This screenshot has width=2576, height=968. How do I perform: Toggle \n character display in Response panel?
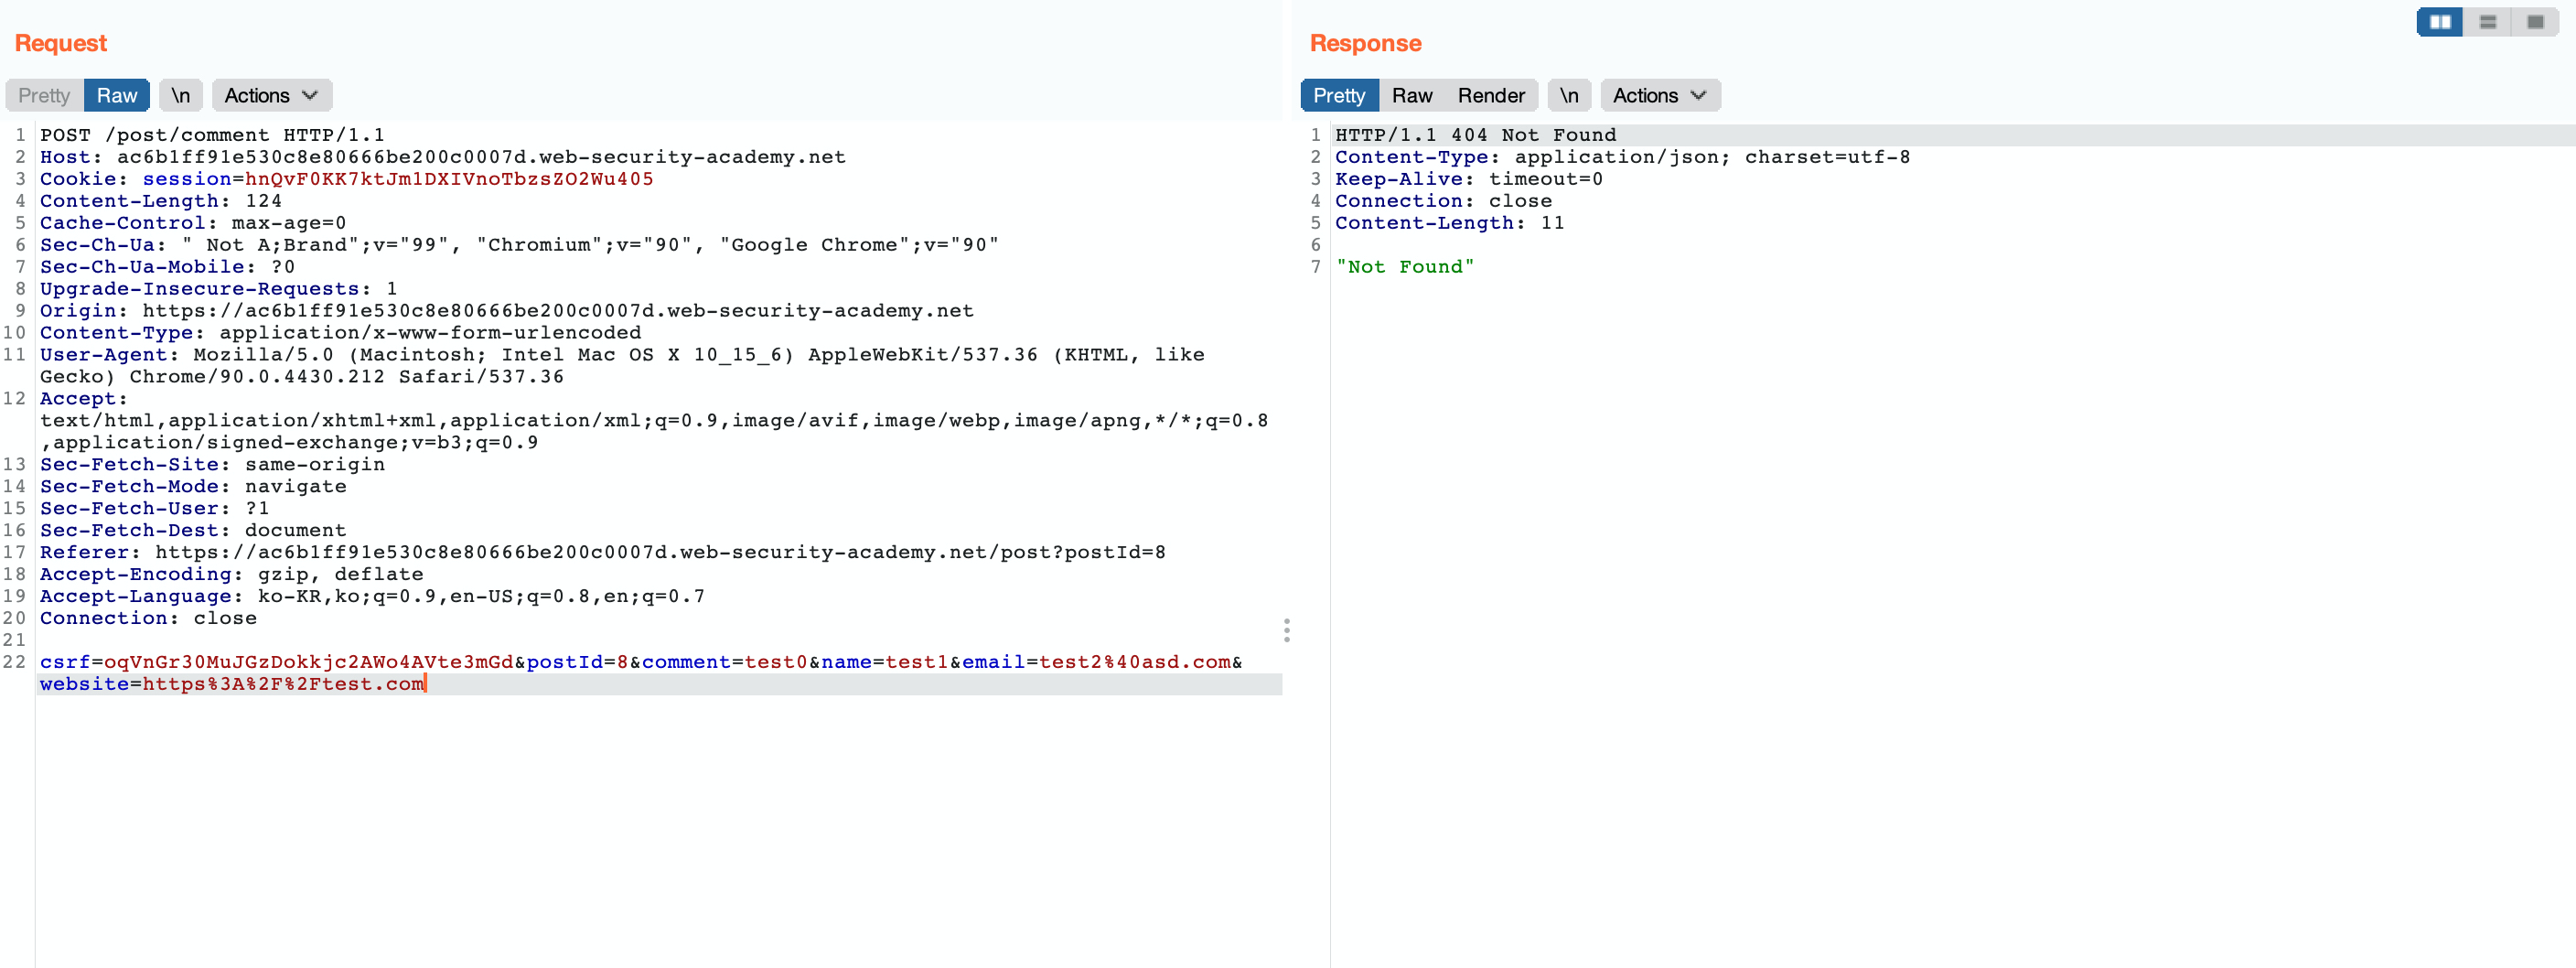point(1569,95)
